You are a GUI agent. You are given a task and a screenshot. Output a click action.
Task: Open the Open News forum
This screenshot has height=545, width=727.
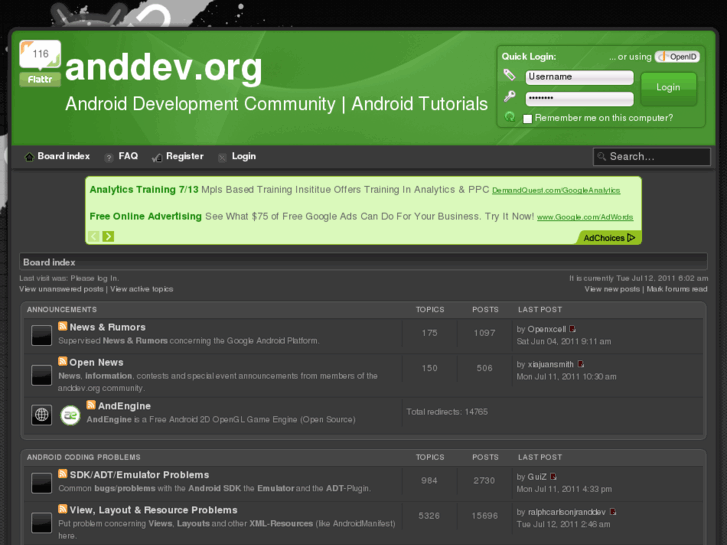click(96, 362)
